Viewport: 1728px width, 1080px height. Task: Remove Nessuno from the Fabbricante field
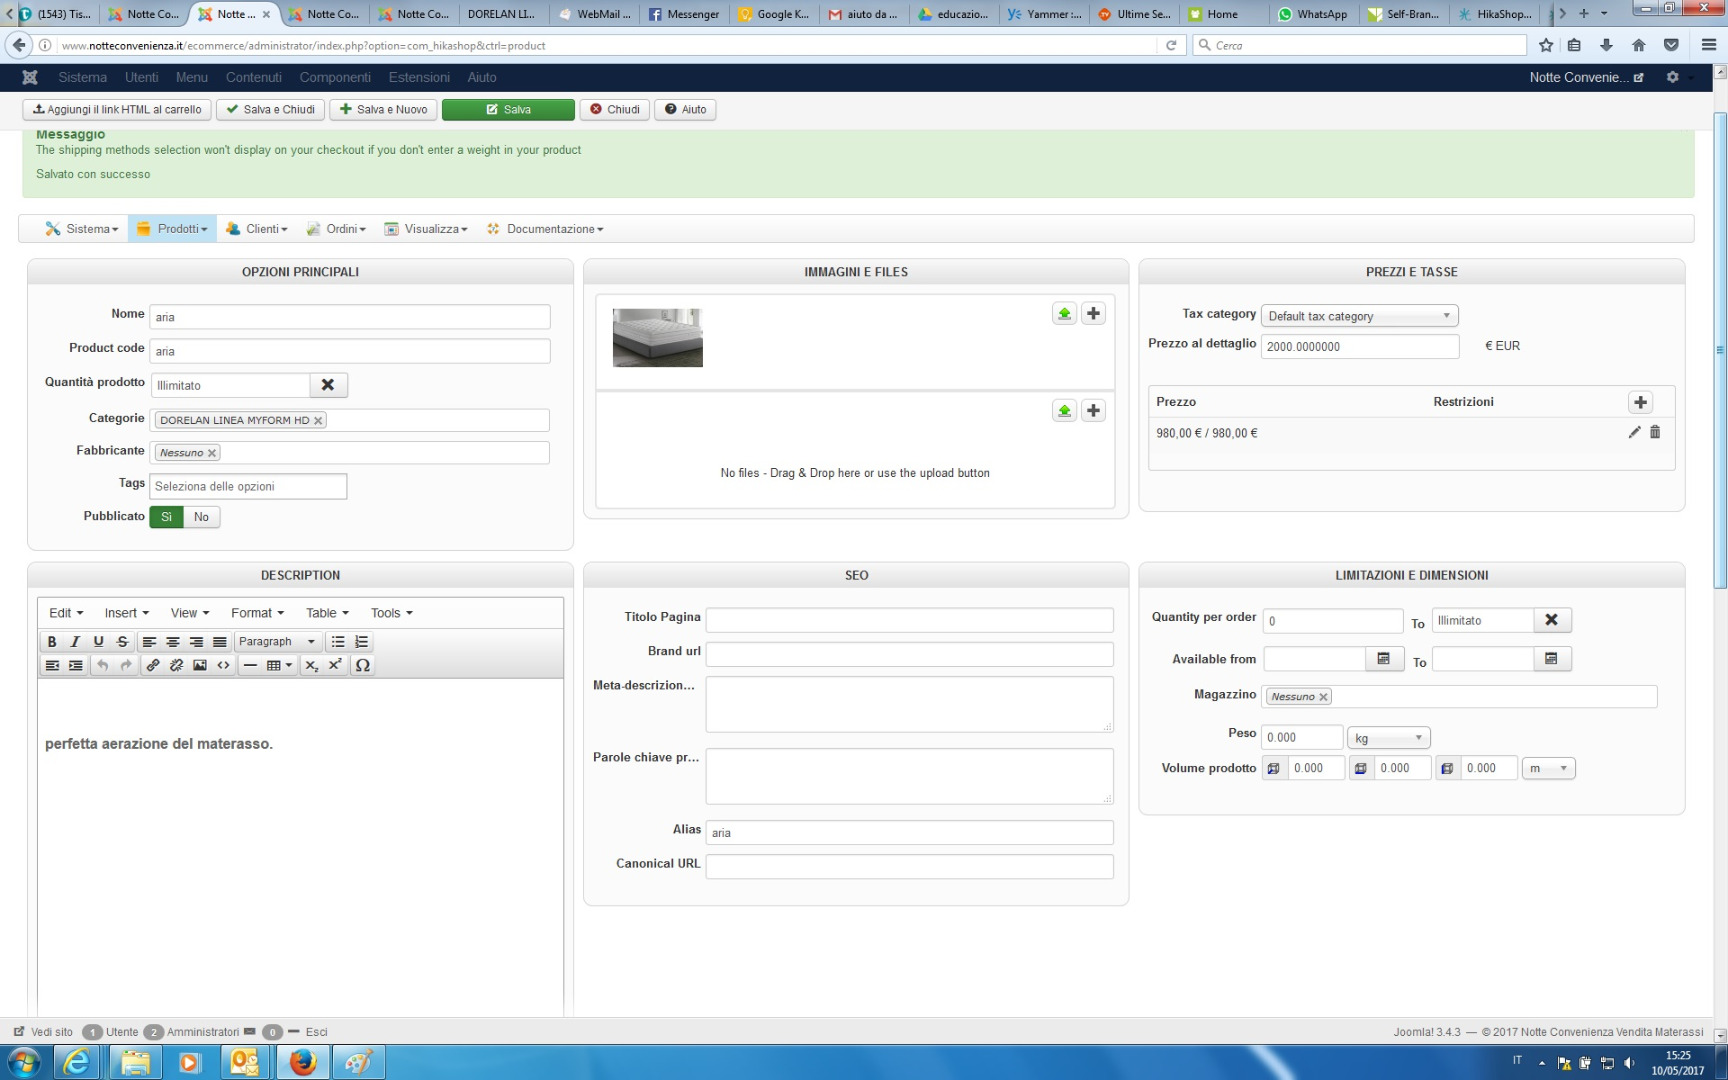(x=212, y=453)
